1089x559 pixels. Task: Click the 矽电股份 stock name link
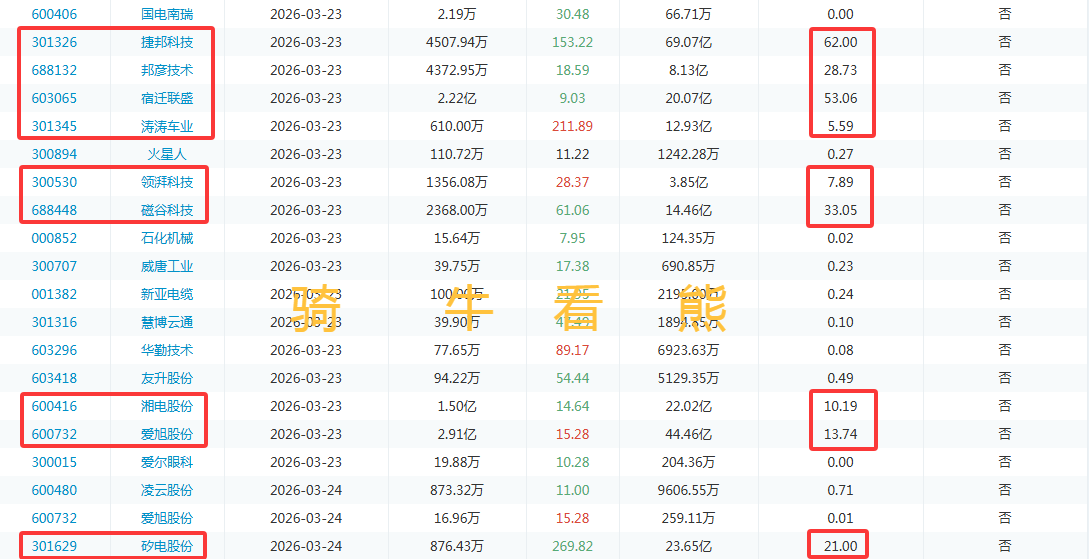(x=167, y=546)
